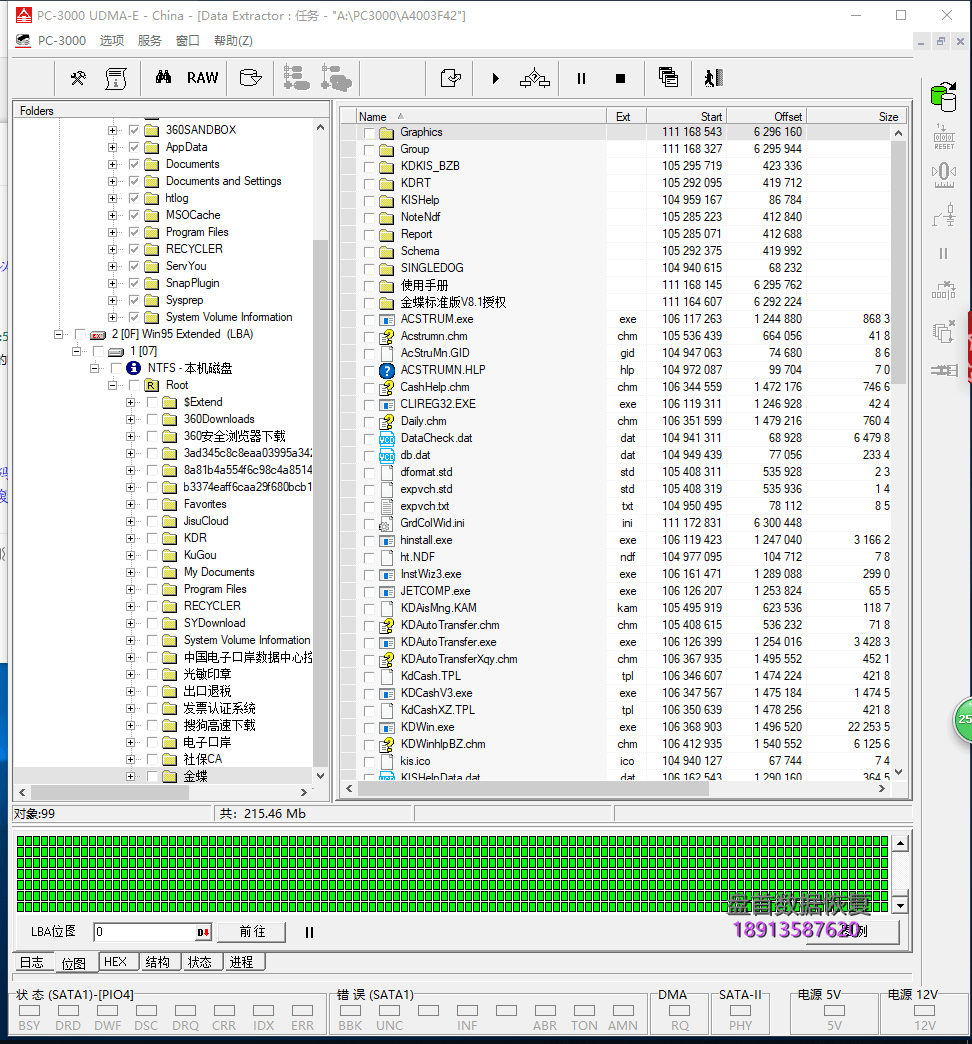This screenshot has height=1044, width=972.
Task: Click the pause icon in right sidebar
Action: click(943, 254)
